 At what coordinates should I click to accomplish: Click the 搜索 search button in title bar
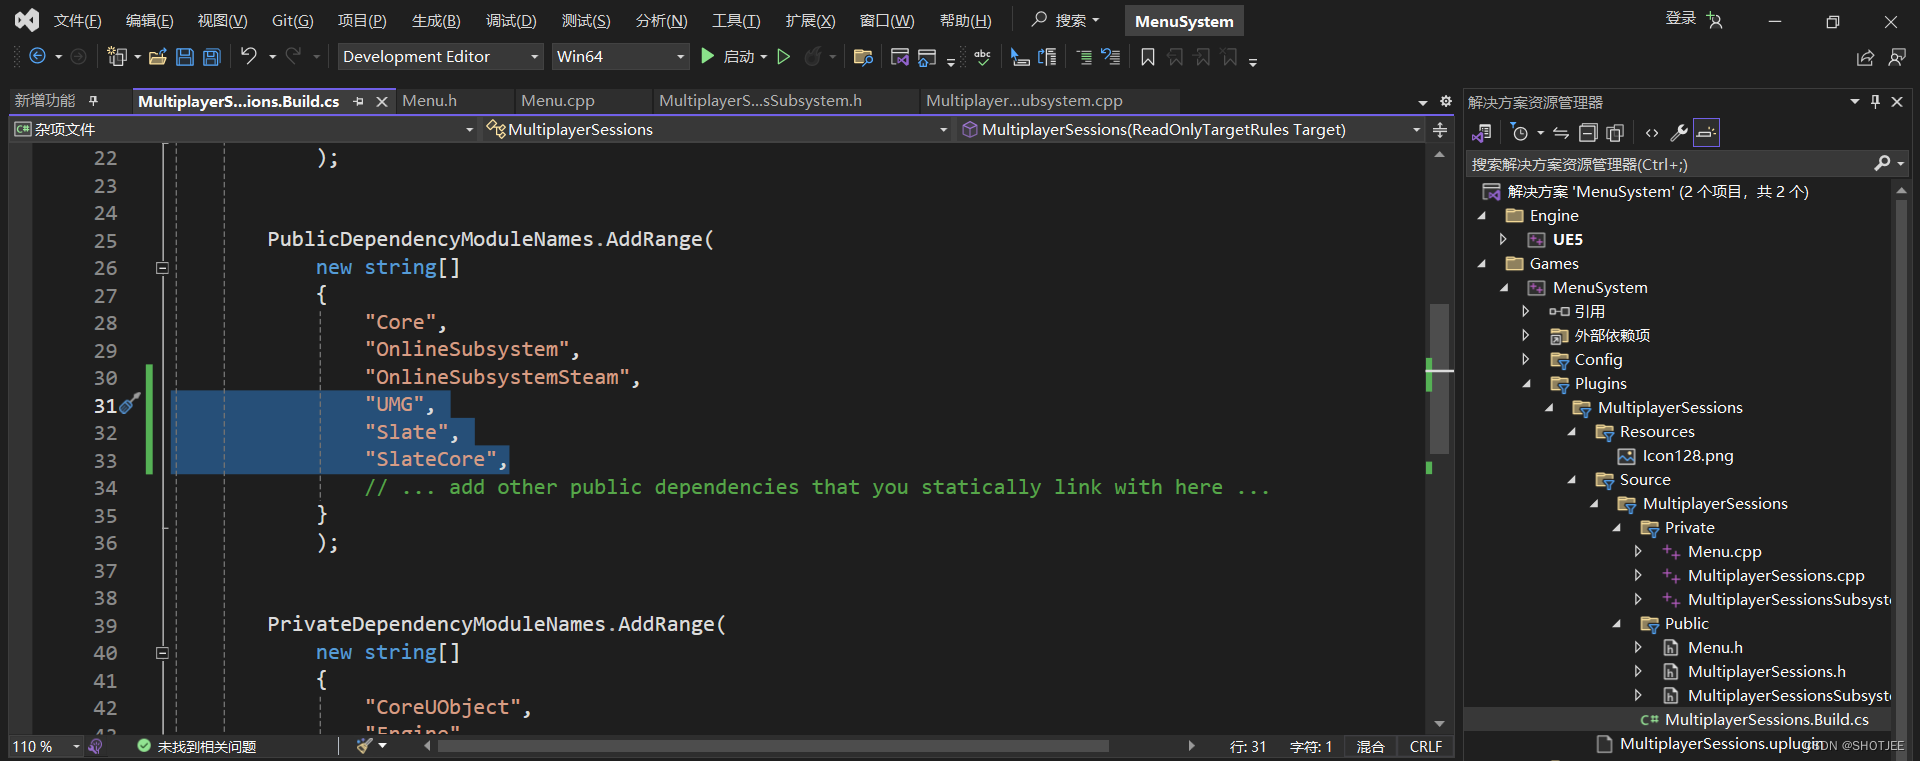point(1066,20)
